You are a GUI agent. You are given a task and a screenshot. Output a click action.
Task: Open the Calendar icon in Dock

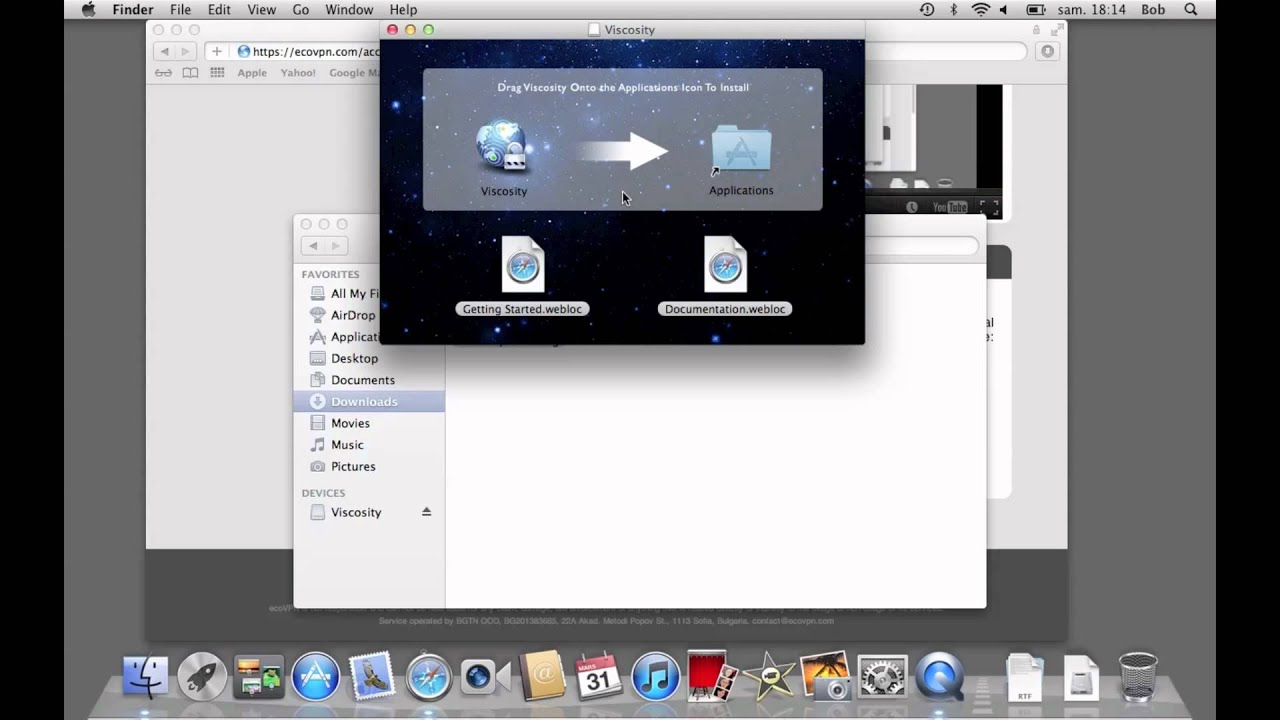(599, 677)
